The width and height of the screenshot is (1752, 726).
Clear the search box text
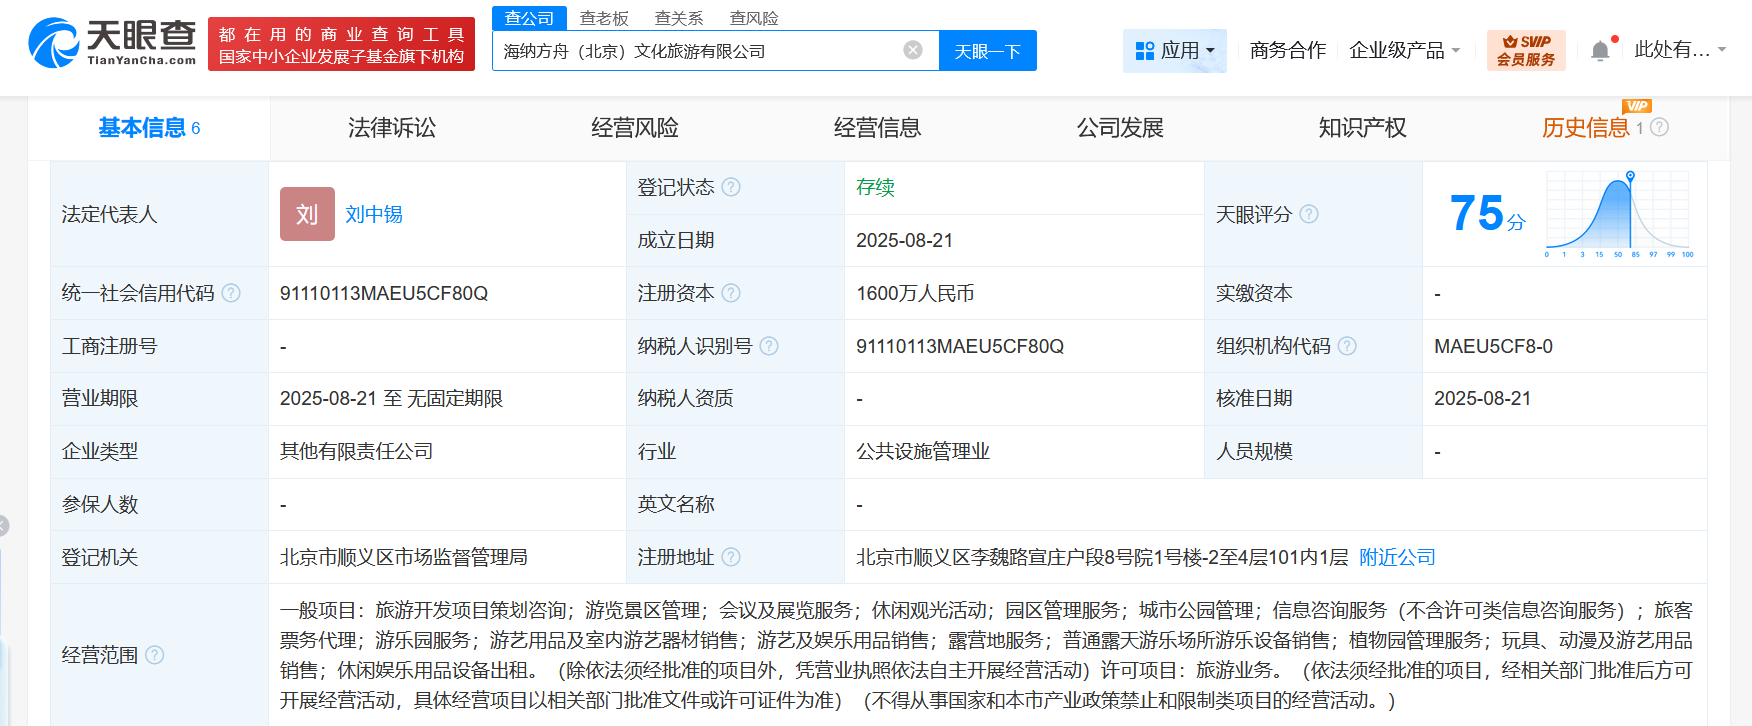(912, 50)
